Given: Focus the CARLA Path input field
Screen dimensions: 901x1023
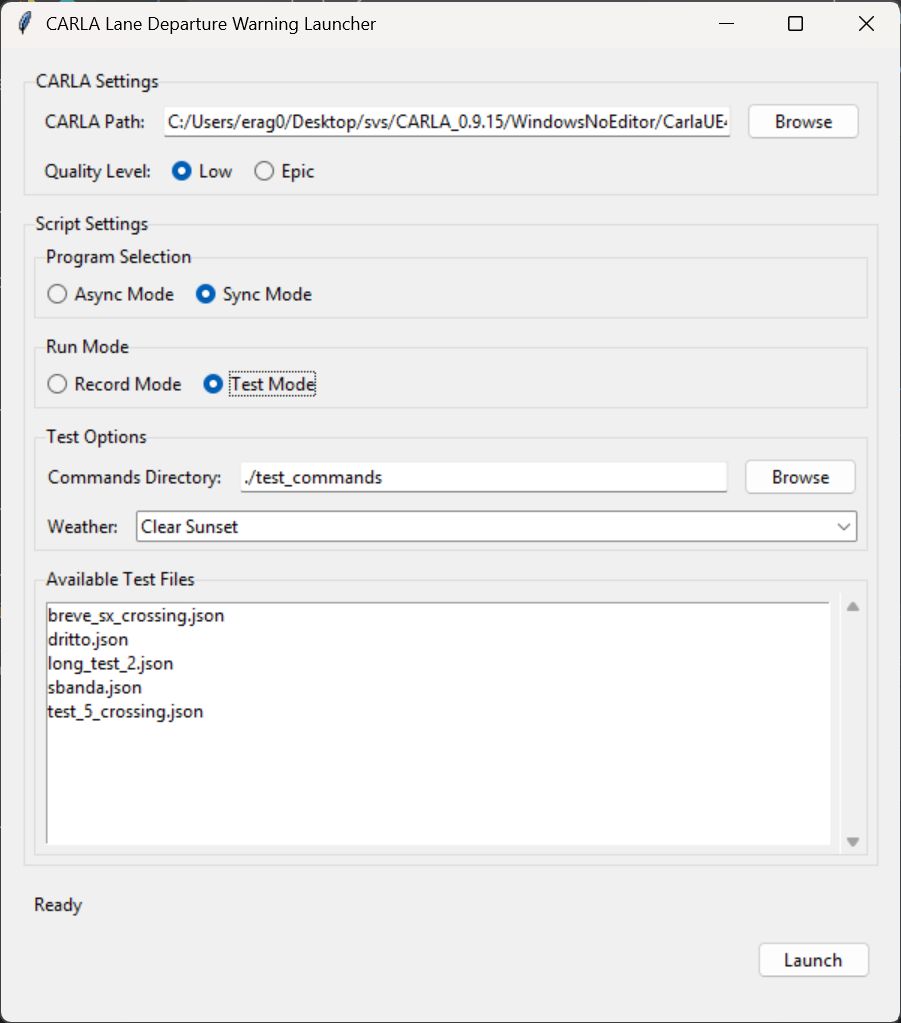Looking at the screenshot, I should [447, 122].
